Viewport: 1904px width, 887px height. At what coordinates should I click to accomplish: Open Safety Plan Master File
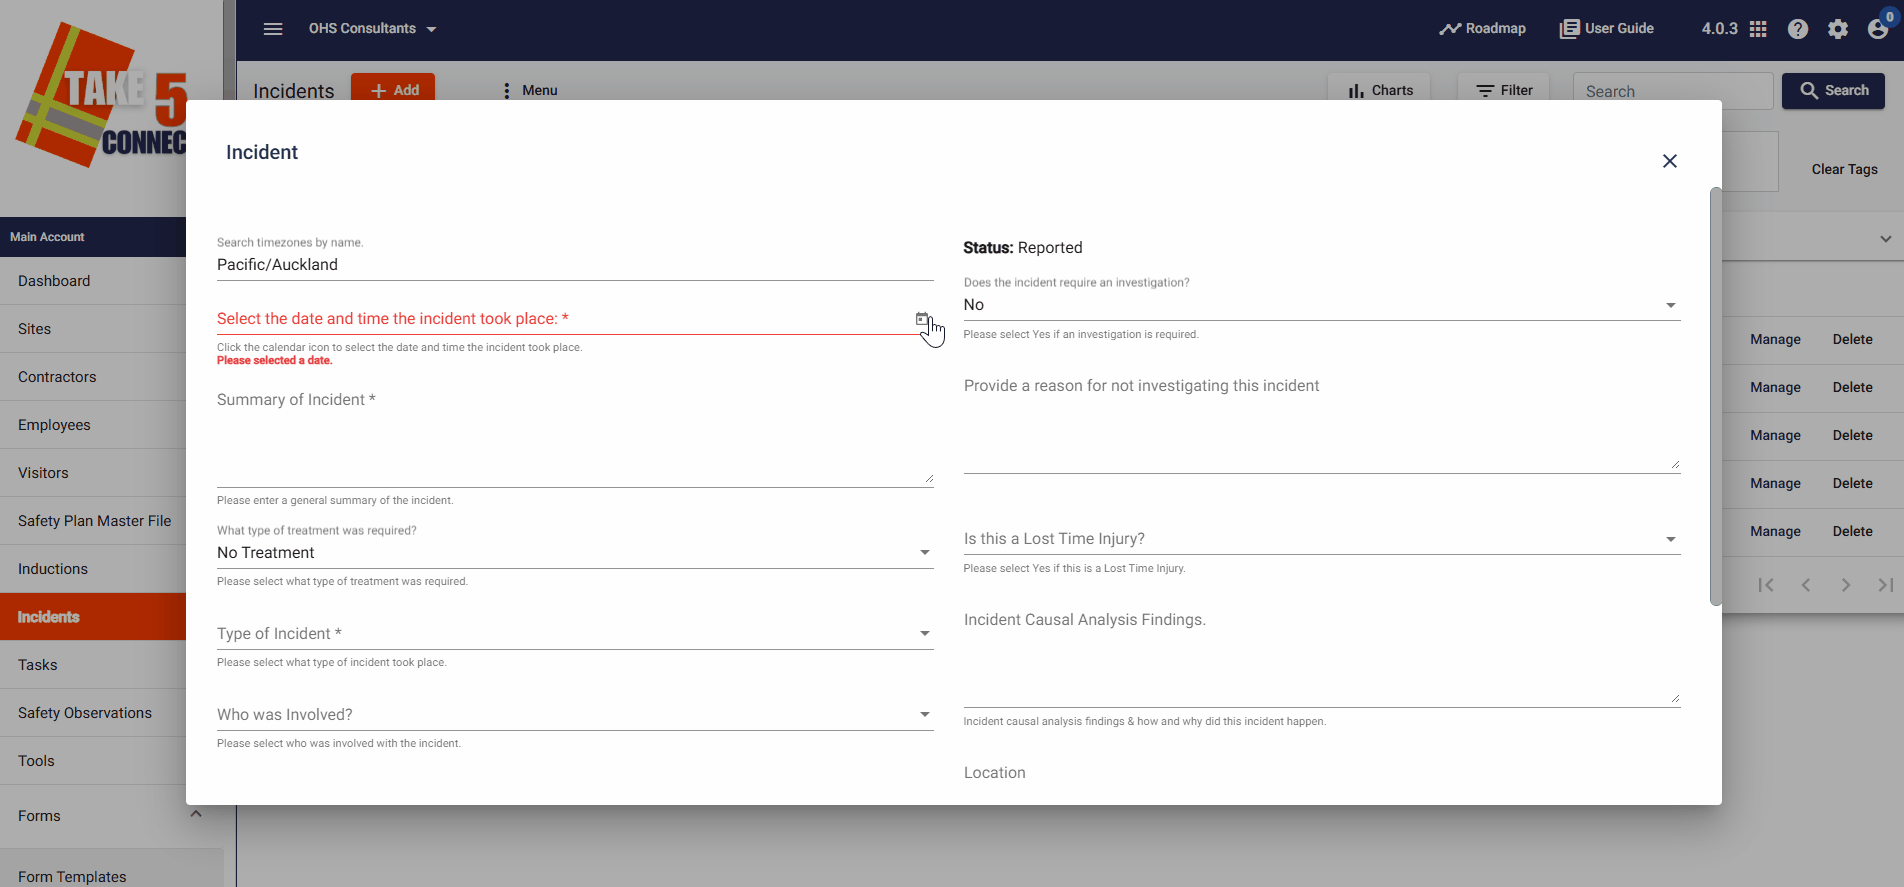point(93,521)
